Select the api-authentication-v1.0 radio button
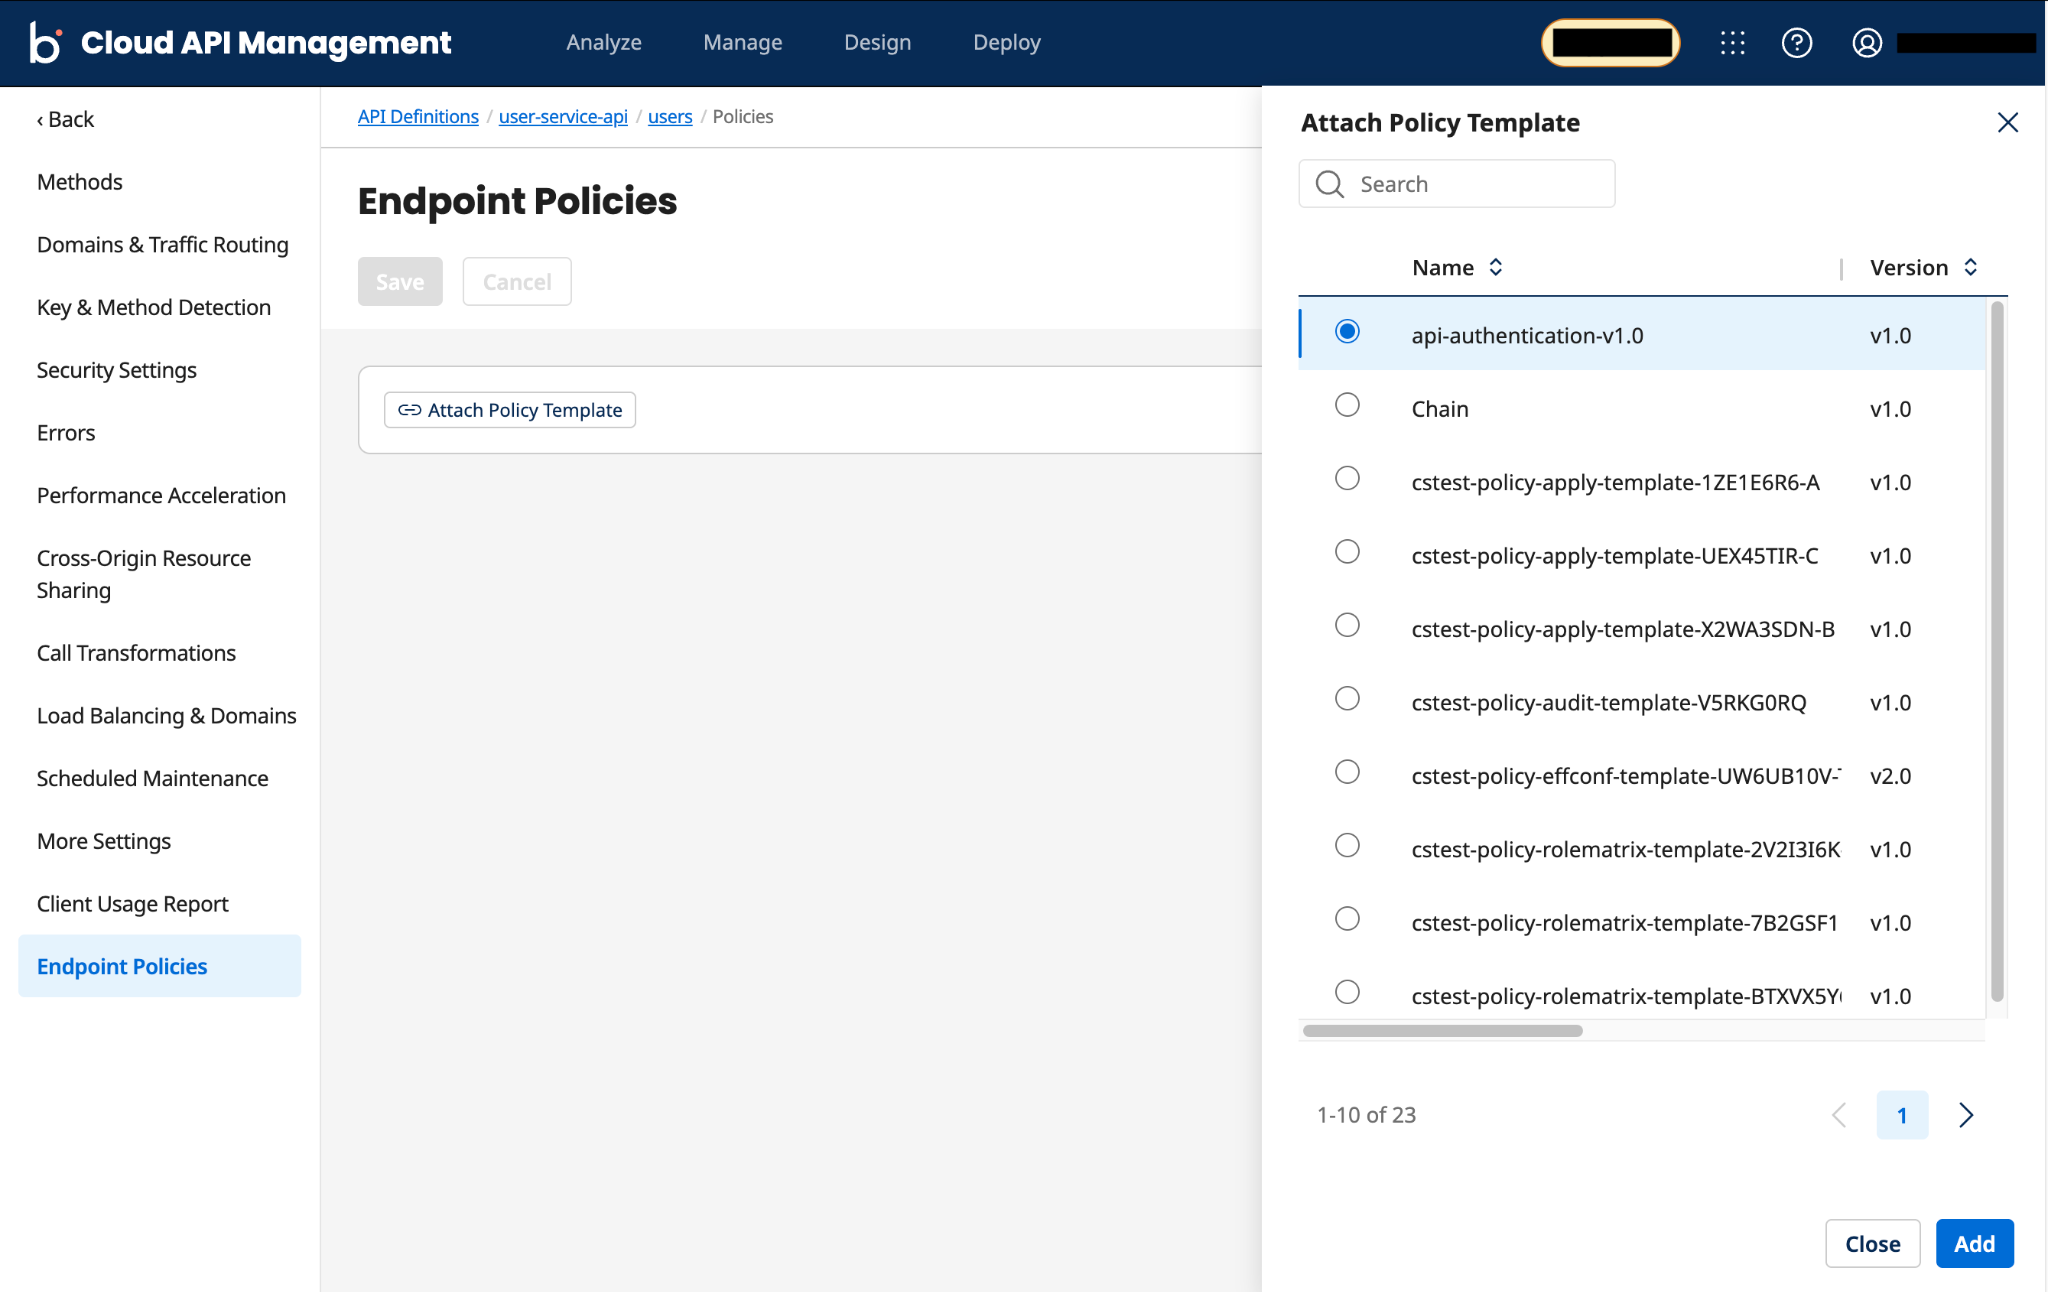 (x=1347, y=331)
